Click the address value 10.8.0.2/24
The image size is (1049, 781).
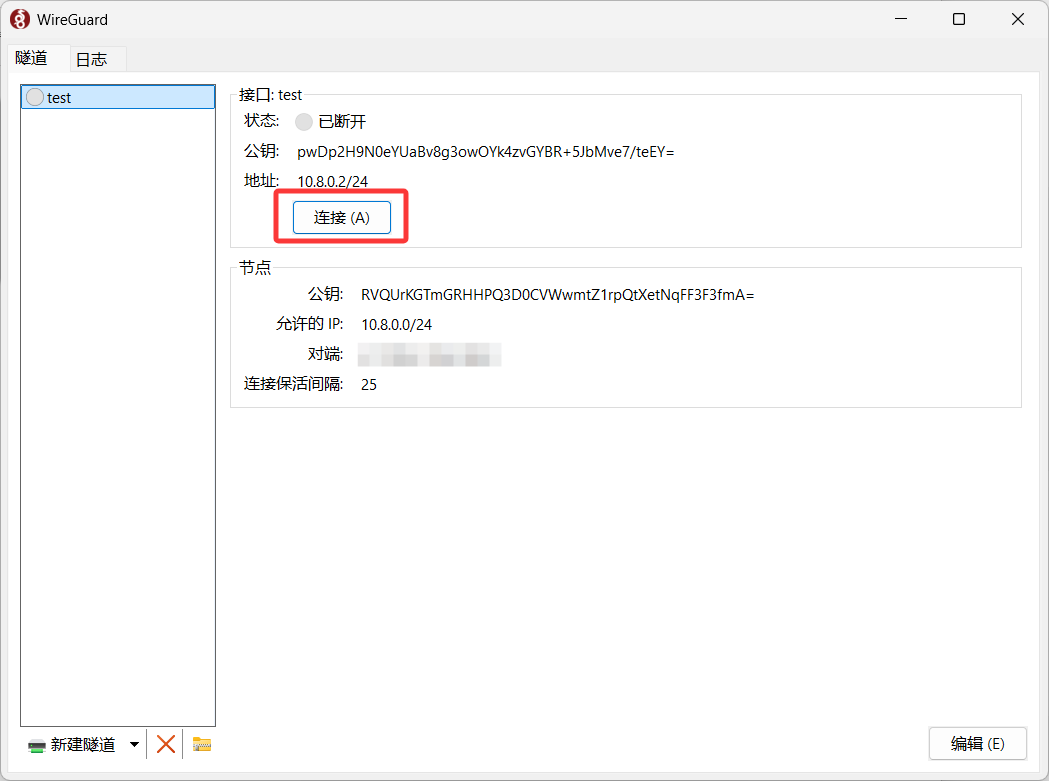coord(332,181)
